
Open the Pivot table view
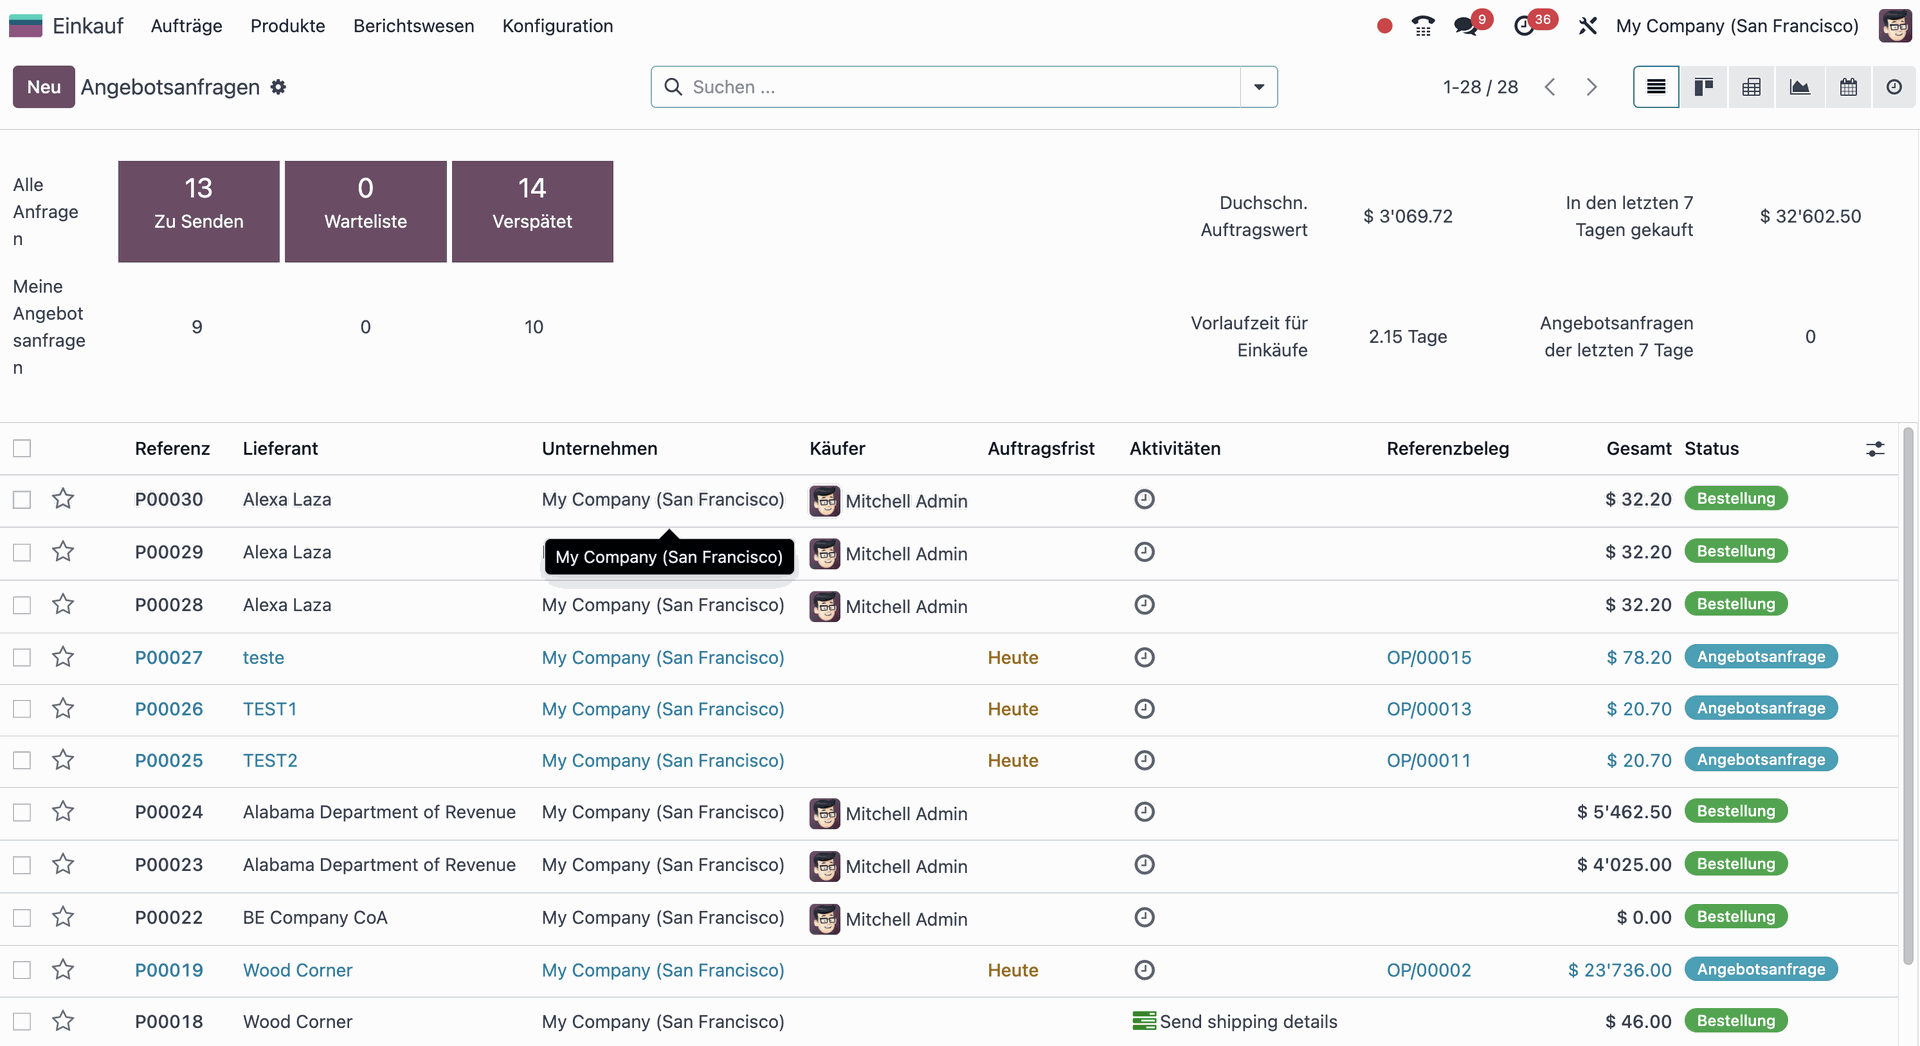pyautogui.click(x=1751, y=87)
